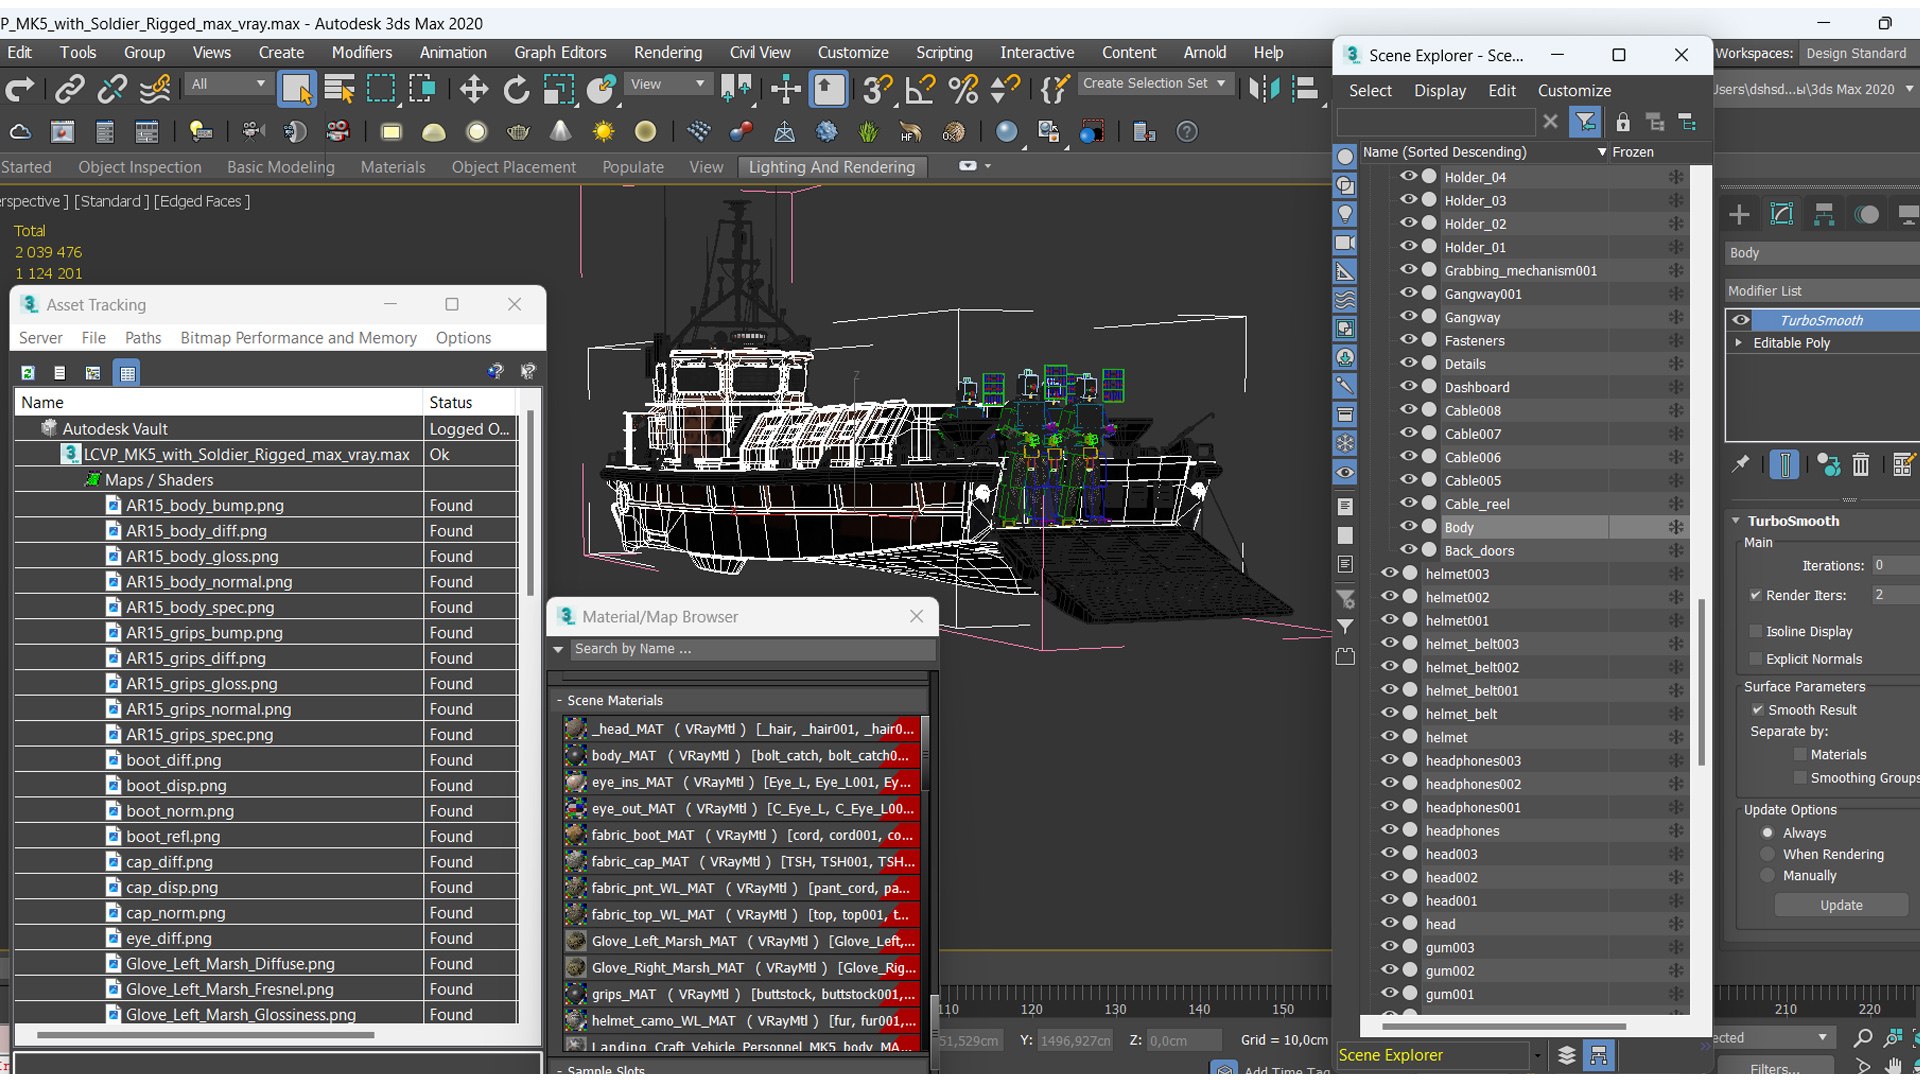This screenshot has width=1920, height=1080.
Task: Click the Update button in TurboSmooth
Action: 1841,905
